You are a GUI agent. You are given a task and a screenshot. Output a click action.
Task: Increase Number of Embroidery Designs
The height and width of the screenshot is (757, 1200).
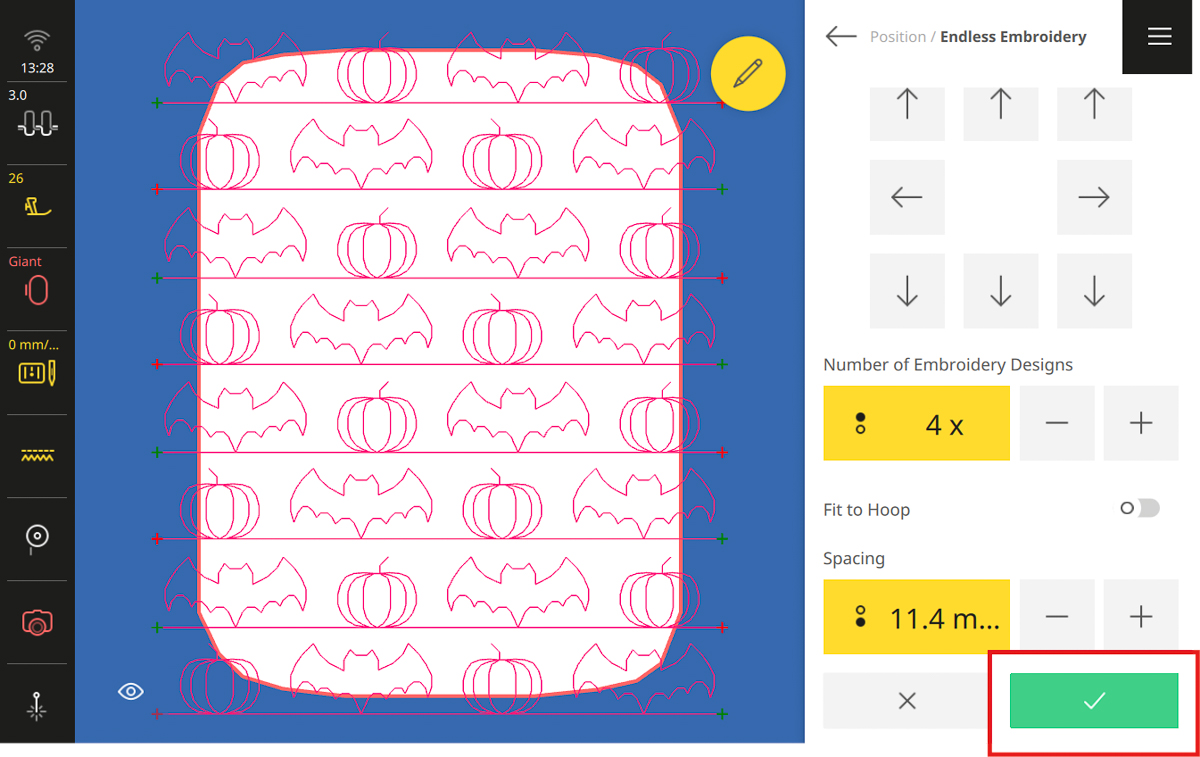point(1140,423)
